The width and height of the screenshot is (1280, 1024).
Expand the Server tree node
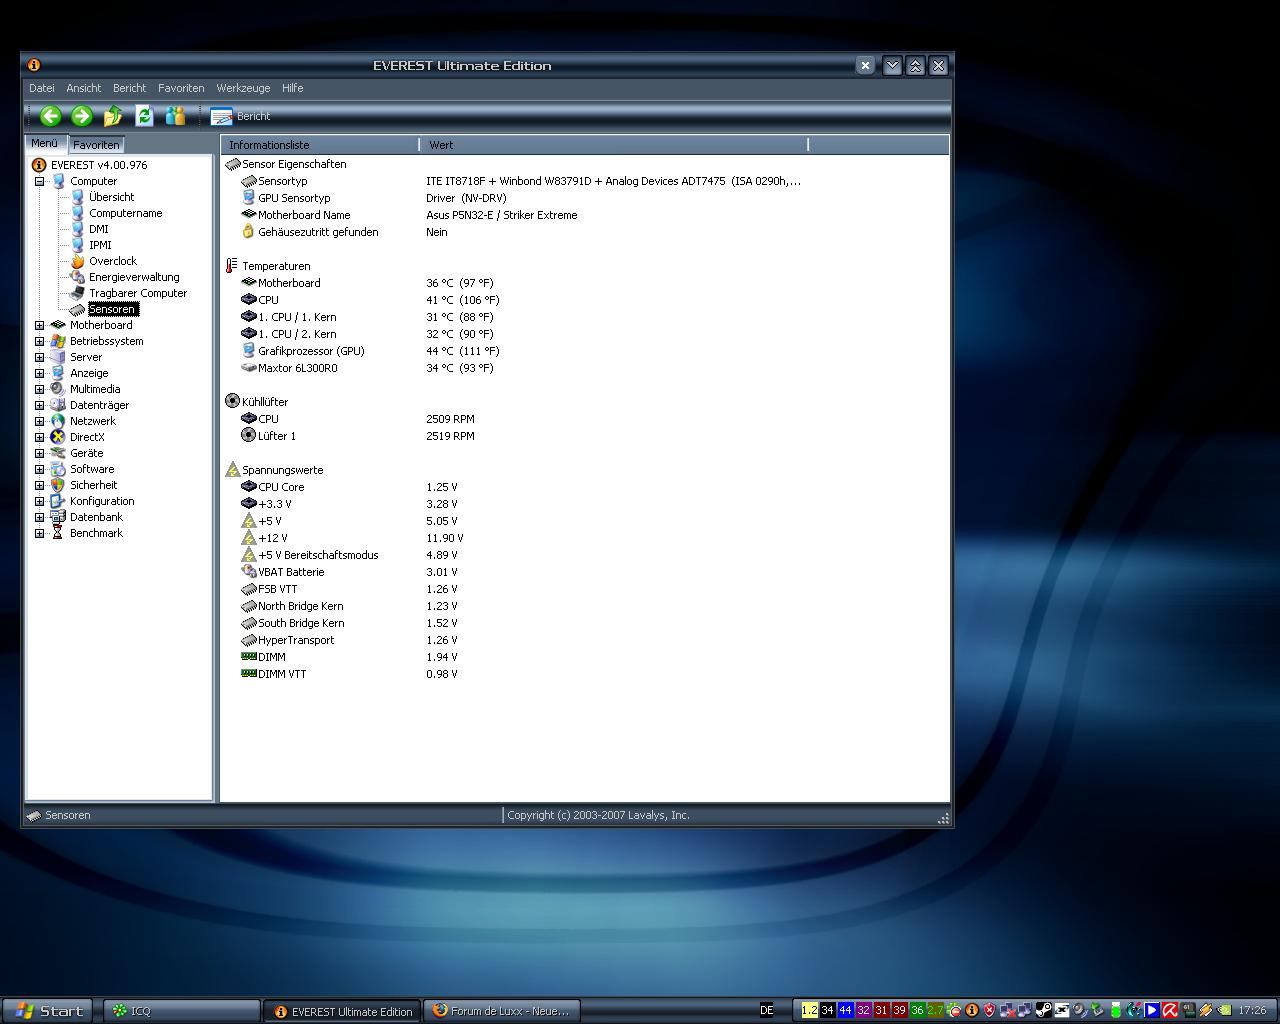pos(39,357)
